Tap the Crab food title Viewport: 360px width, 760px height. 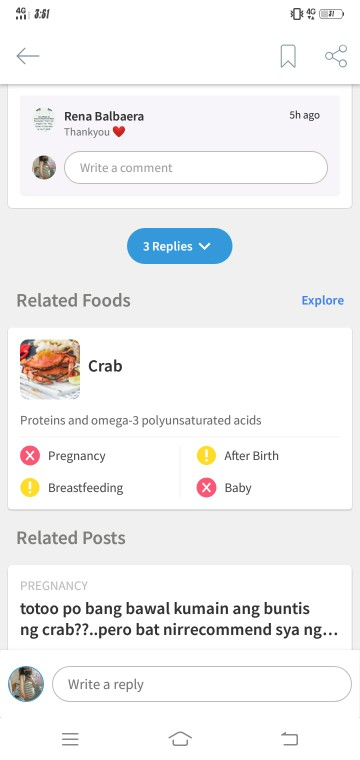(105, 366)
